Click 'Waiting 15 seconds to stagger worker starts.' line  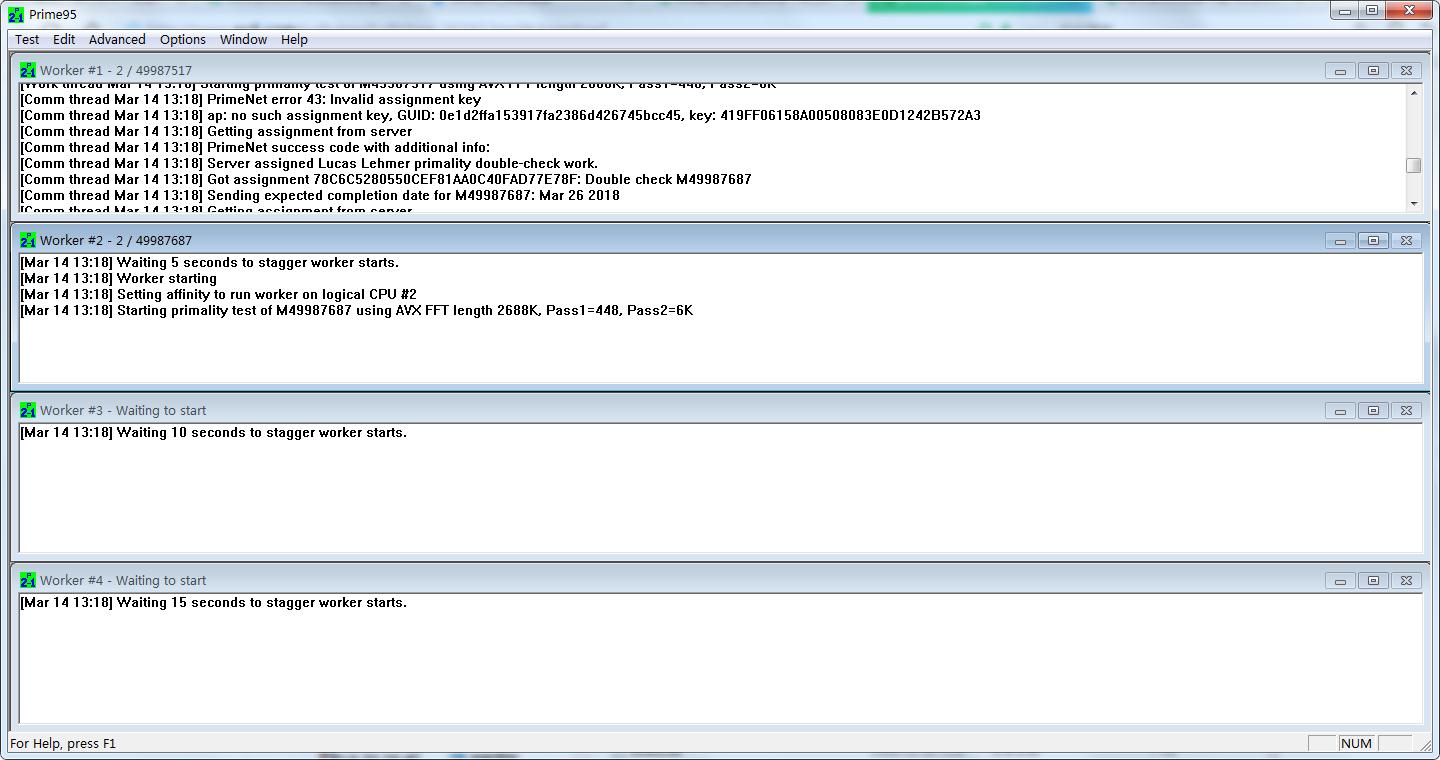click(213, 602)
